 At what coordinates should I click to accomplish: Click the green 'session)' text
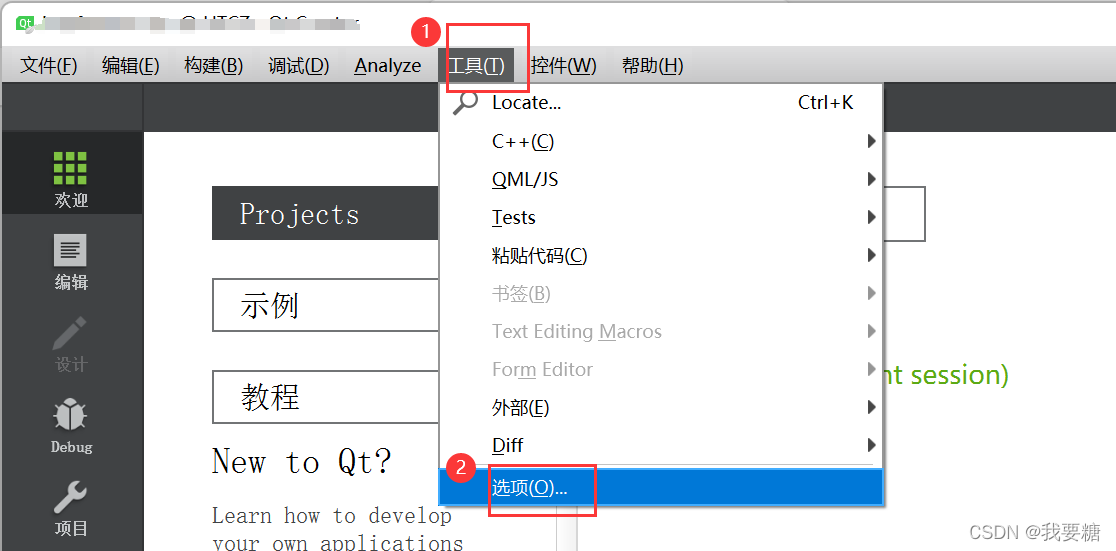pos(959,374)
